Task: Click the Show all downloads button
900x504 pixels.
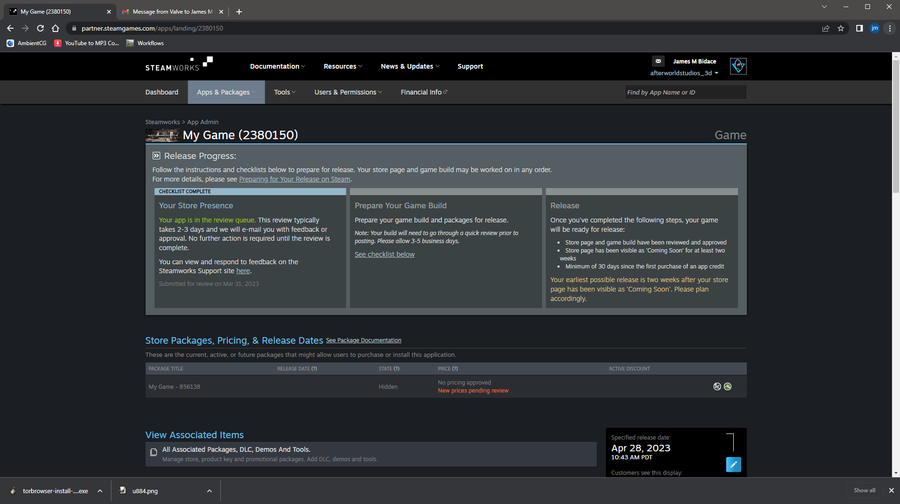Action: [x=864, y=490]
